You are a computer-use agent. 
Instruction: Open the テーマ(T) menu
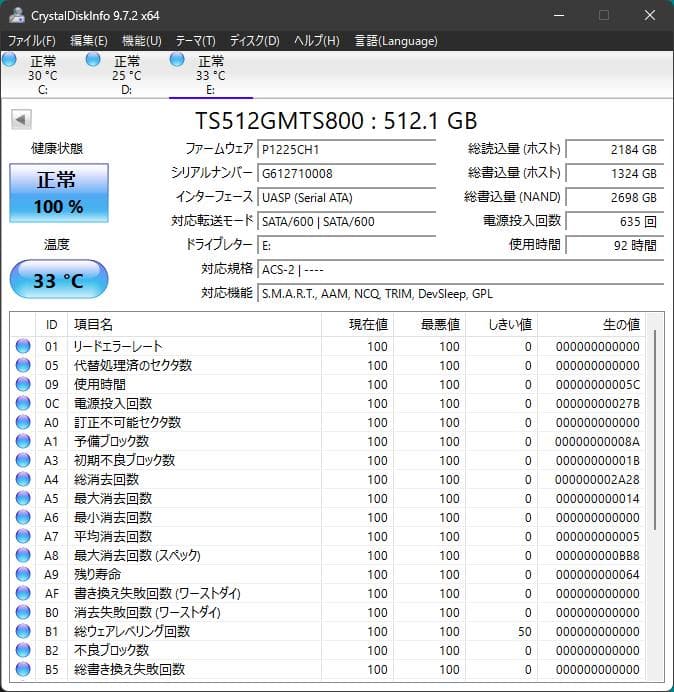[196, 41]
